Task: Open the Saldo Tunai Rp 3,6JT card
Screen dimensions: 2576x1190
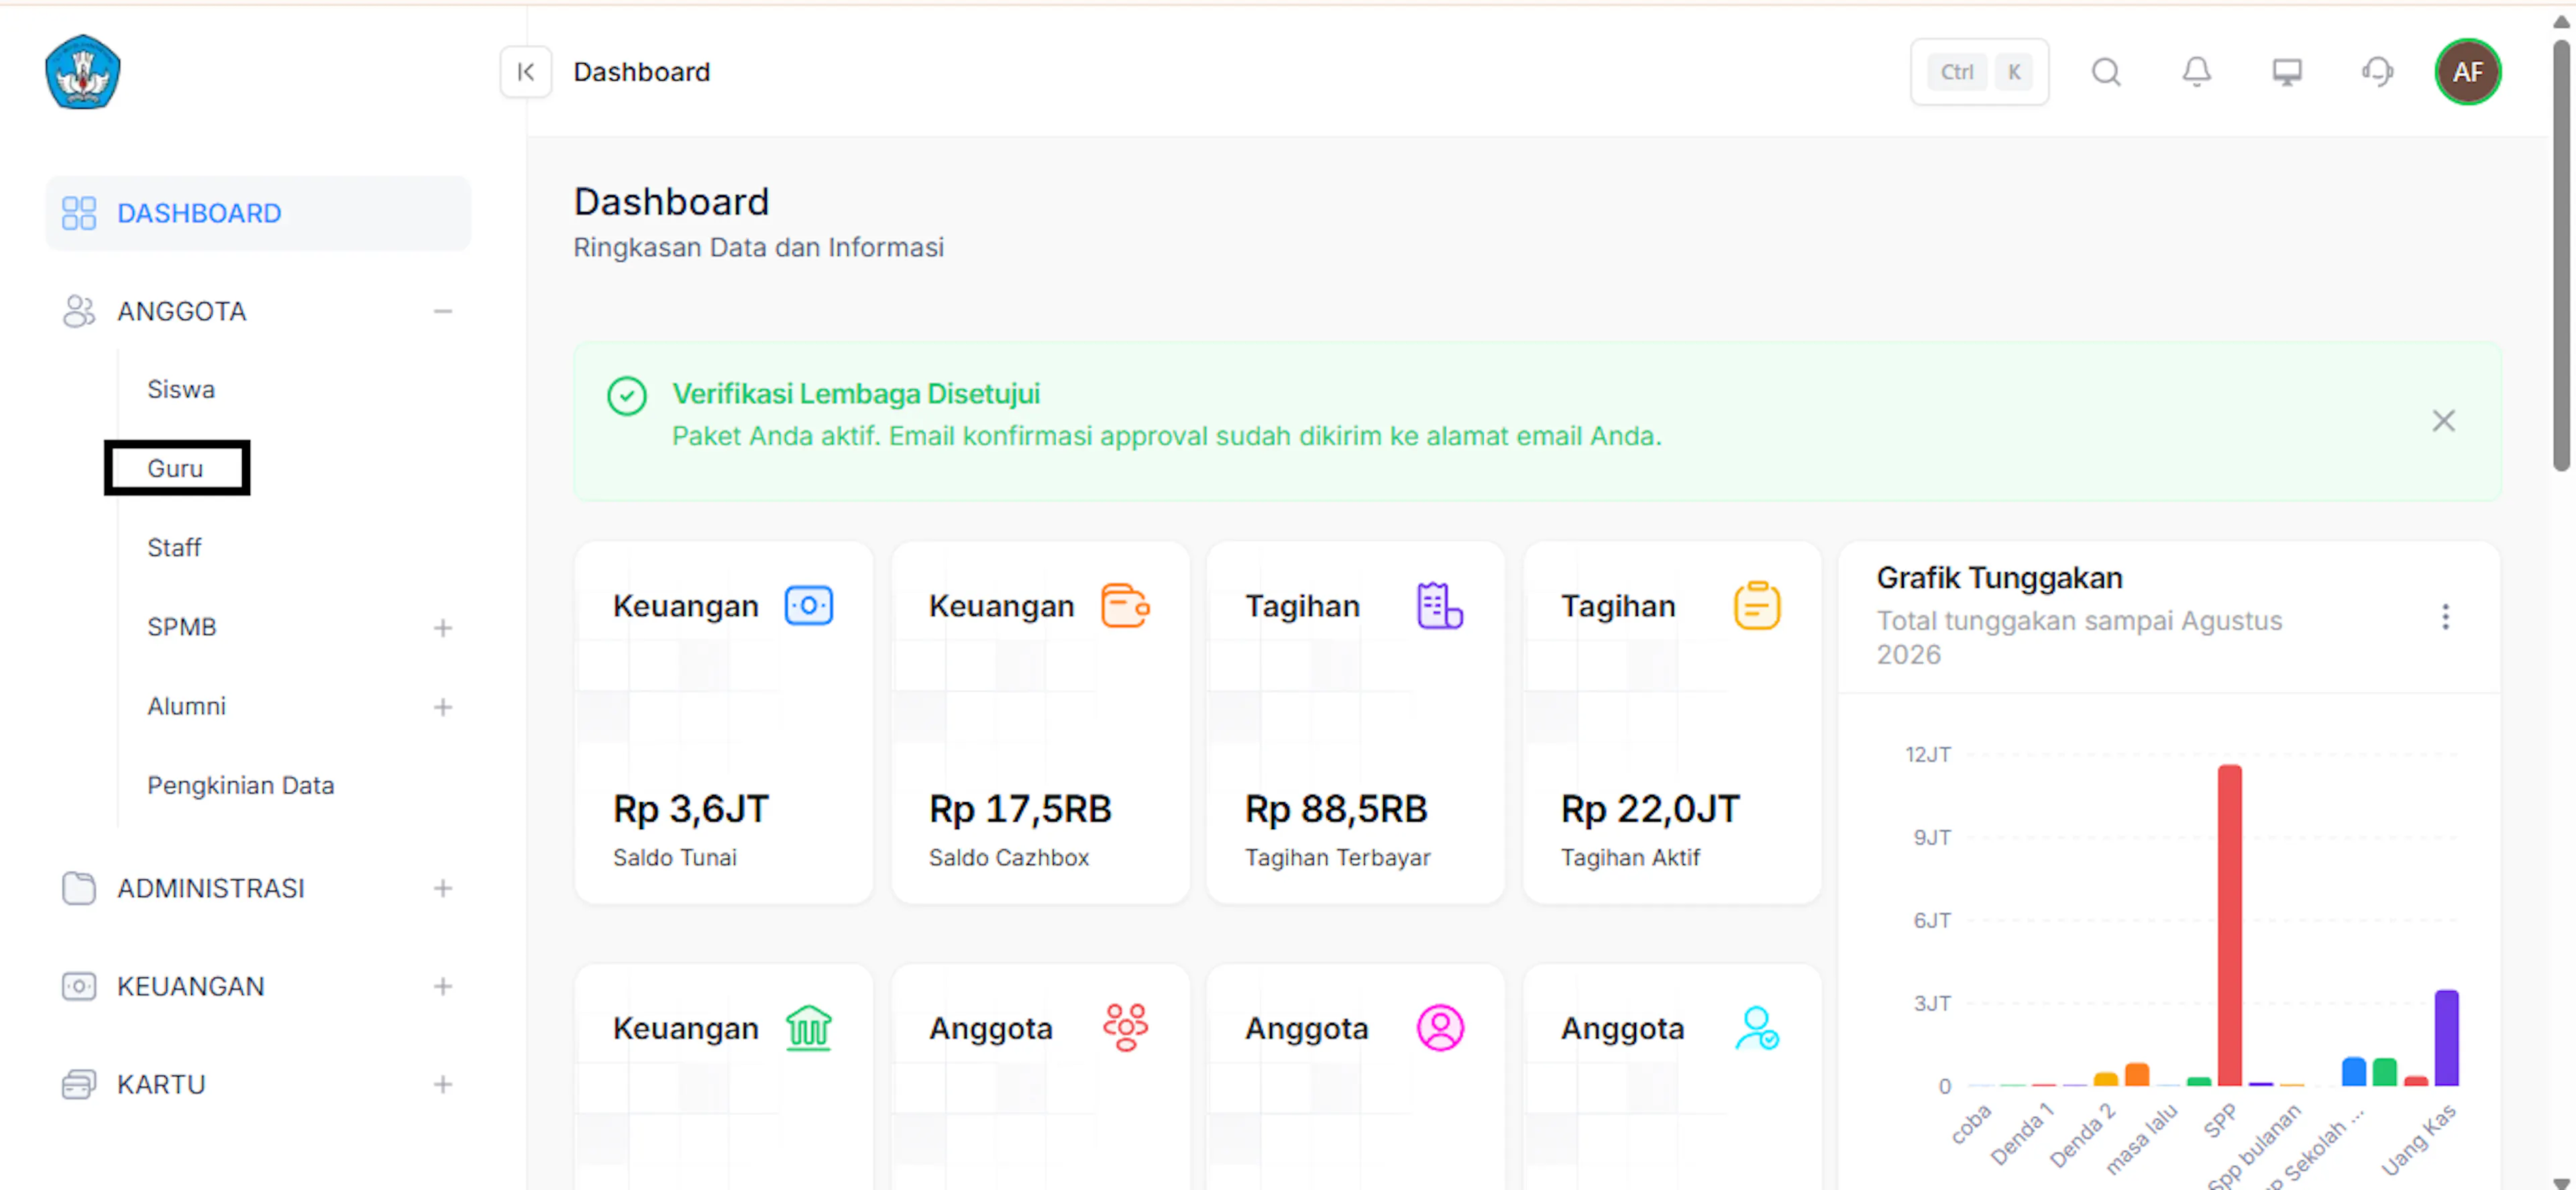Action: pos(723,723)
